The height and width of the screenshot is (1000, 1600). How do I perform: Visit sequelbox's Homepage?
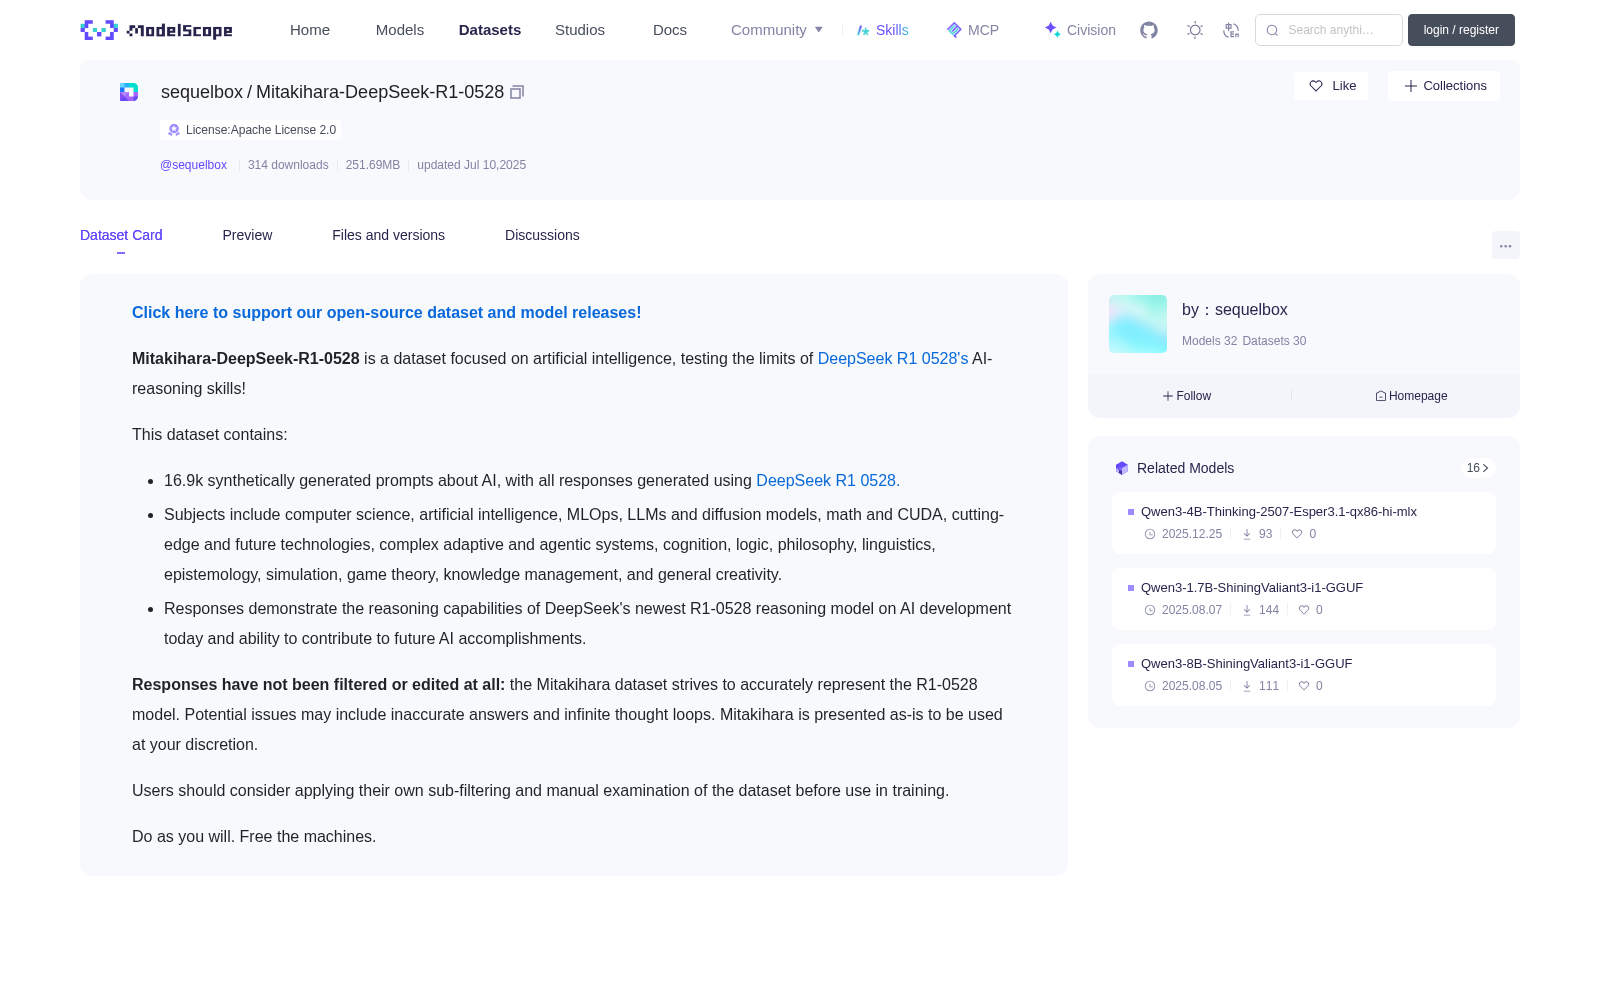tap(1411, 396)
